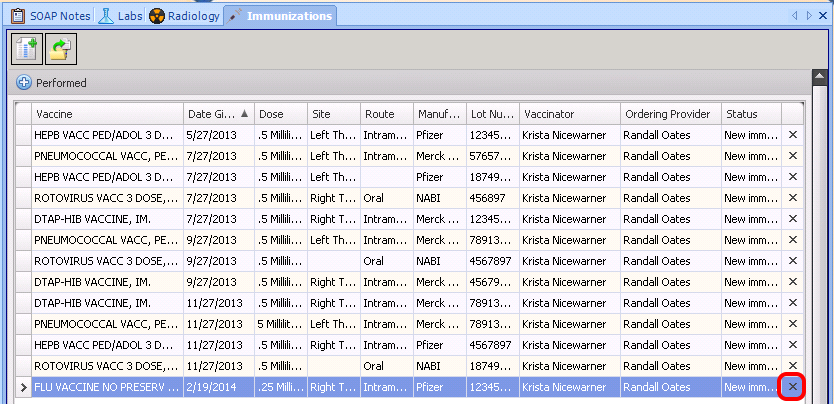The width and height of the screenshot is (834, 404).
Task: Sort by Ordering Provider column header
Action: tap(671, 114)
